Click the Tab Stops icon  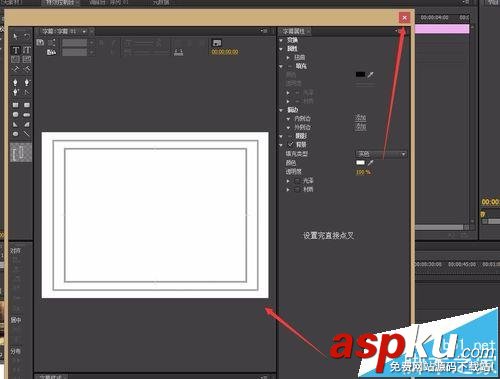[179, 52]
